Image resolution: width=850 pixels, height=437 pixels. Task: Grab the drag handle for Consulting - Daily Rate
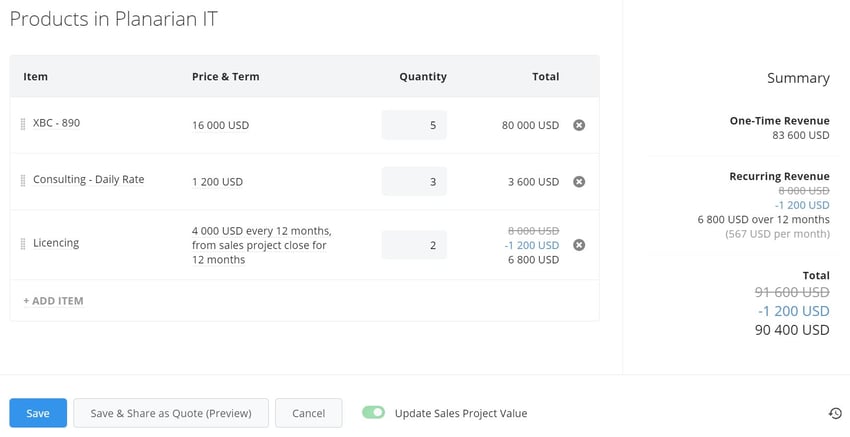pos(23,181)
